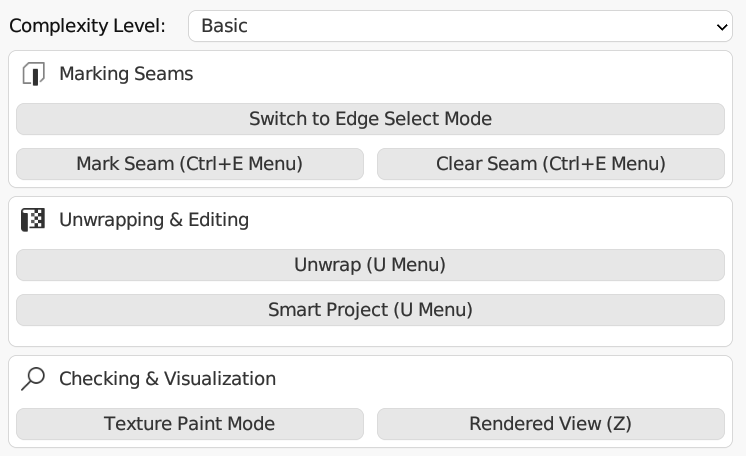746x456 pixels.
Task: Click the Checking & Visualization heading text
Action: pos(167,379)
